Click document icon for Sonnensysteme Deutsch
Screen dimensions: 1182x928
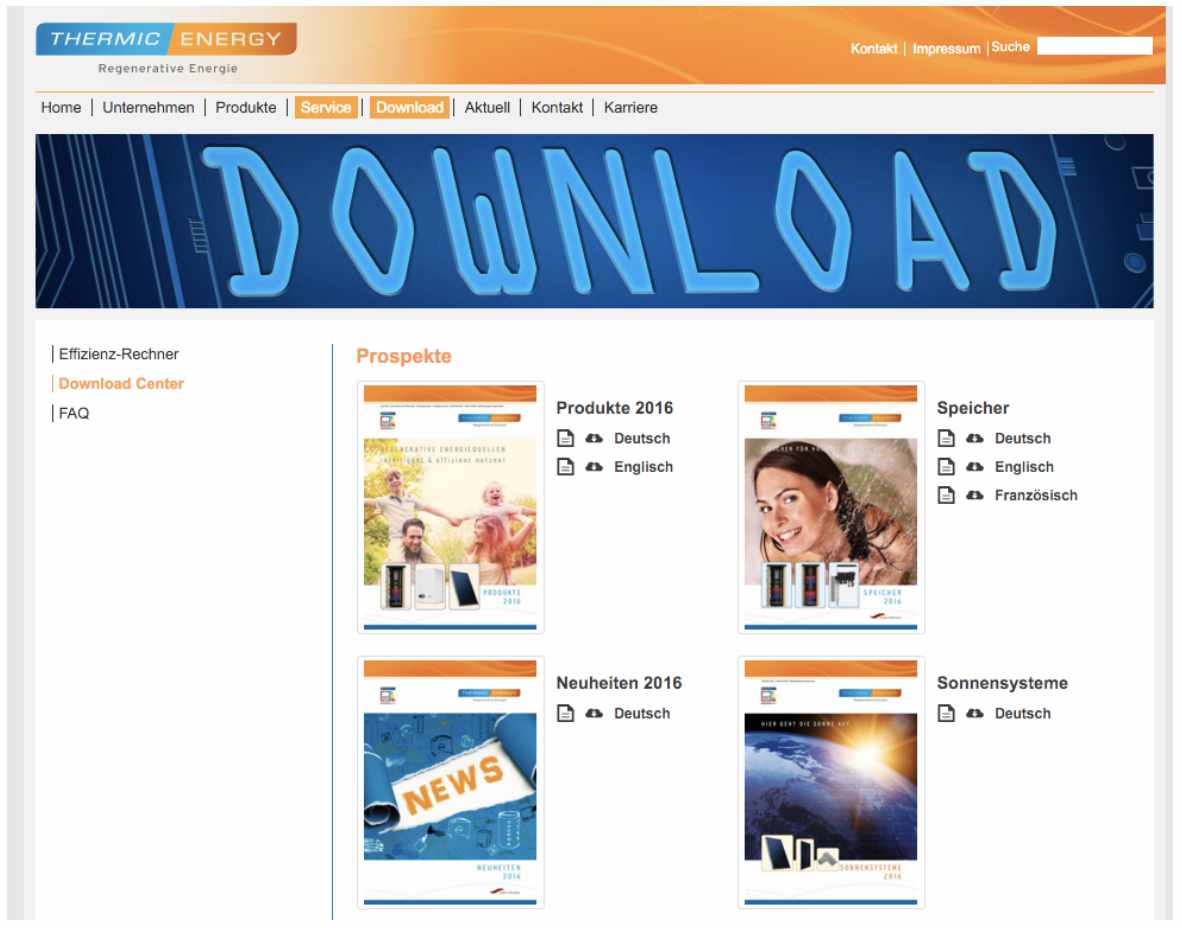(x=946, y=714)
